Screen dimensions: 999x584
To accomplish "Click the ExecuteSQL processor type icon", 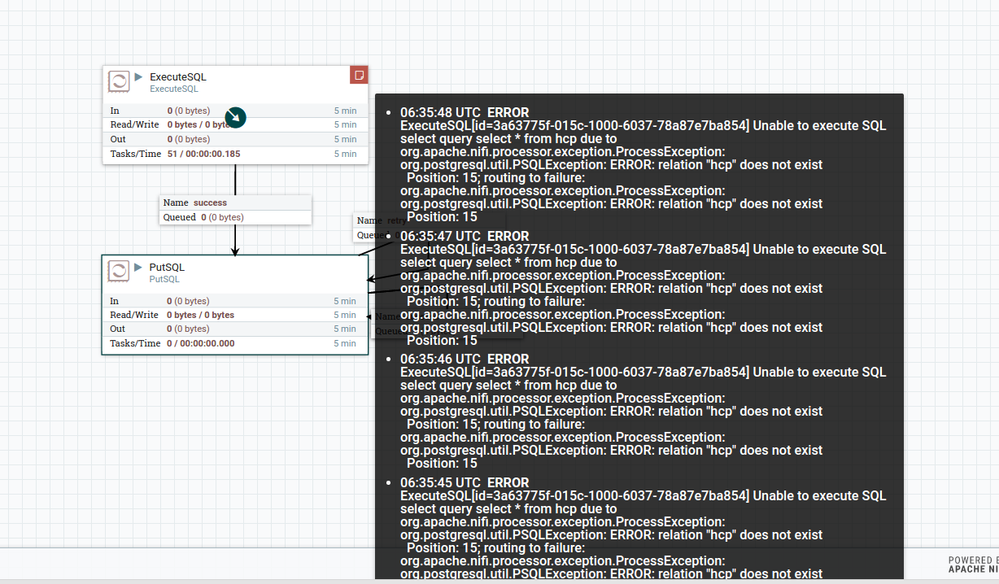I will point(118,81).
